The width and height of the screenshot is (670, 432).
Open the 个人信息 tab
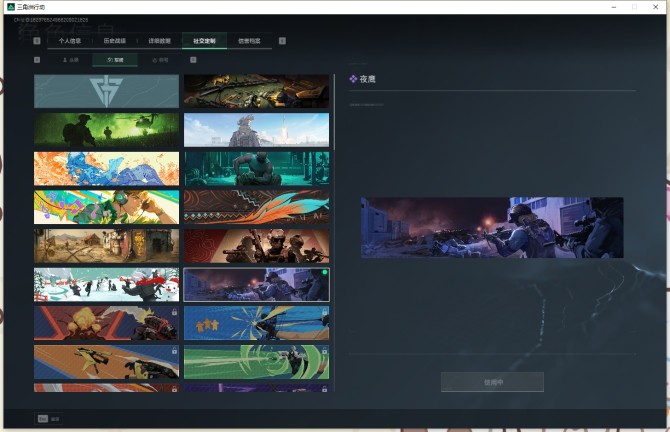(x=70, y=41)
